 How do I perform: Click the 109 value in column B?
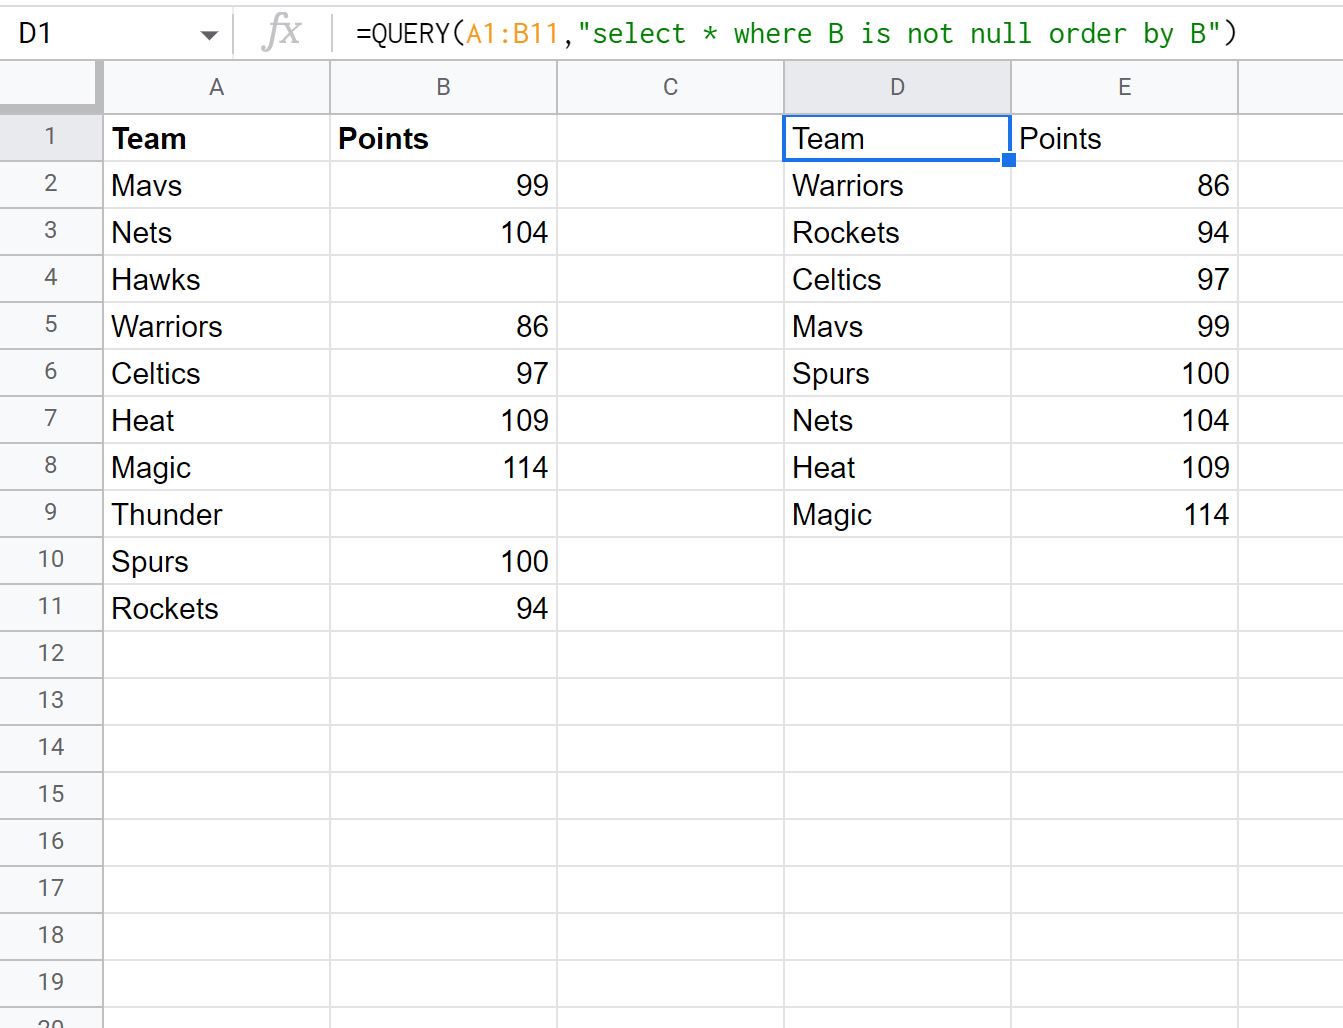click(x=443, y=420)
